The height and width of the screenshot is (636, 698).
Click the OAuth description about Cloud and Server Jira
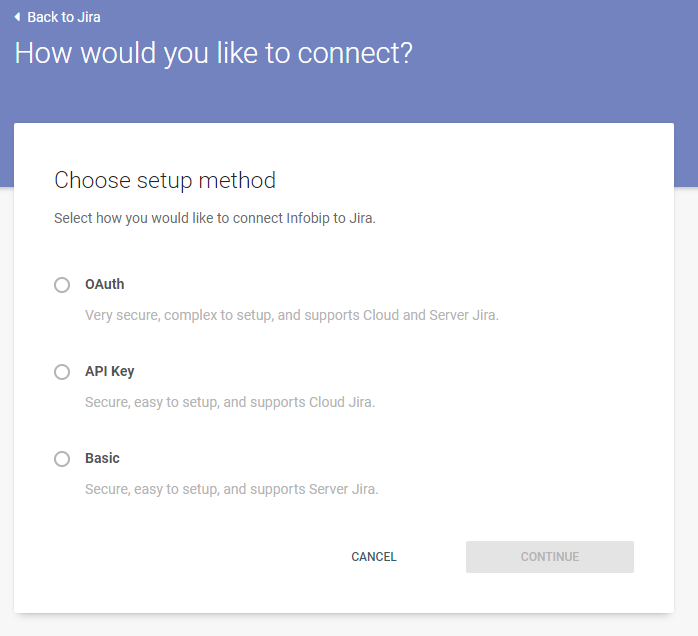click(x=291, y=315)
